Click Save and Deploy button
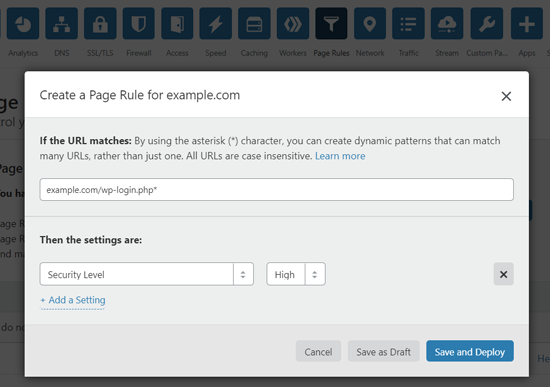Image resolution: width=550 pixels, height=387 pixels. 470,351
